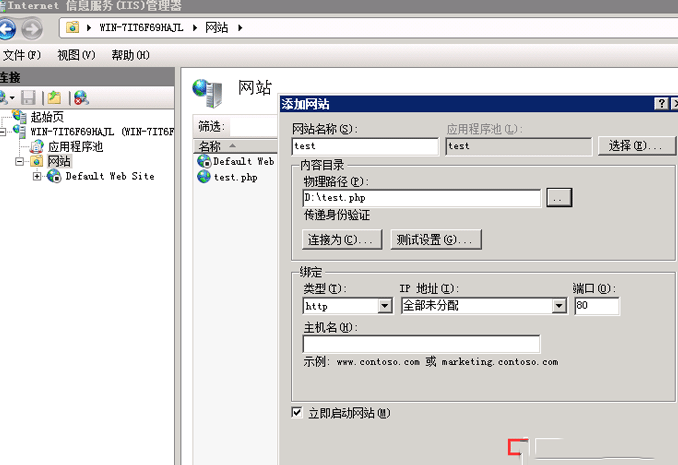Click the Default Web list entry
Image resolution: width=678 pixels, height=465 pixels.
243,161
